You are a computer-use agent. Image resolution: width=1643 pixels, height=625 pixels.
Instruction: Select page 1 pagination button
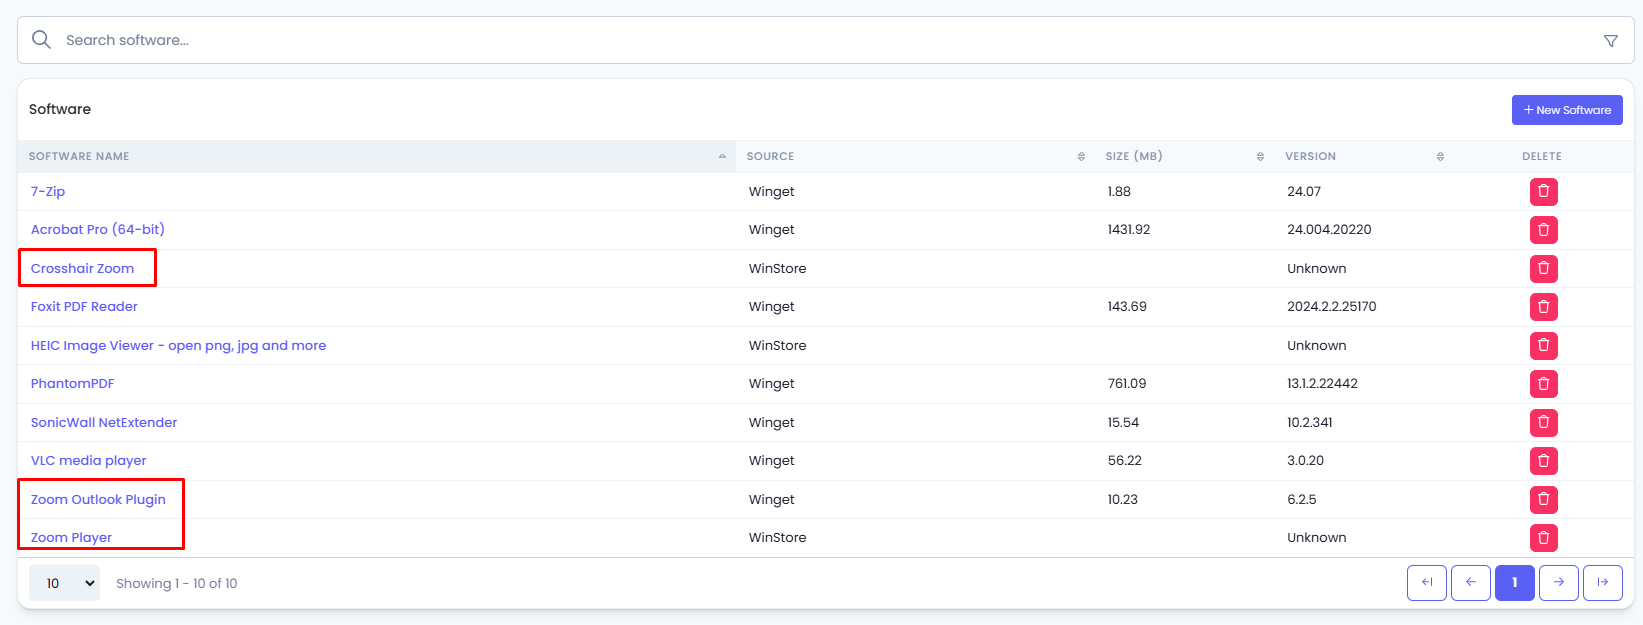(1515, 583)
